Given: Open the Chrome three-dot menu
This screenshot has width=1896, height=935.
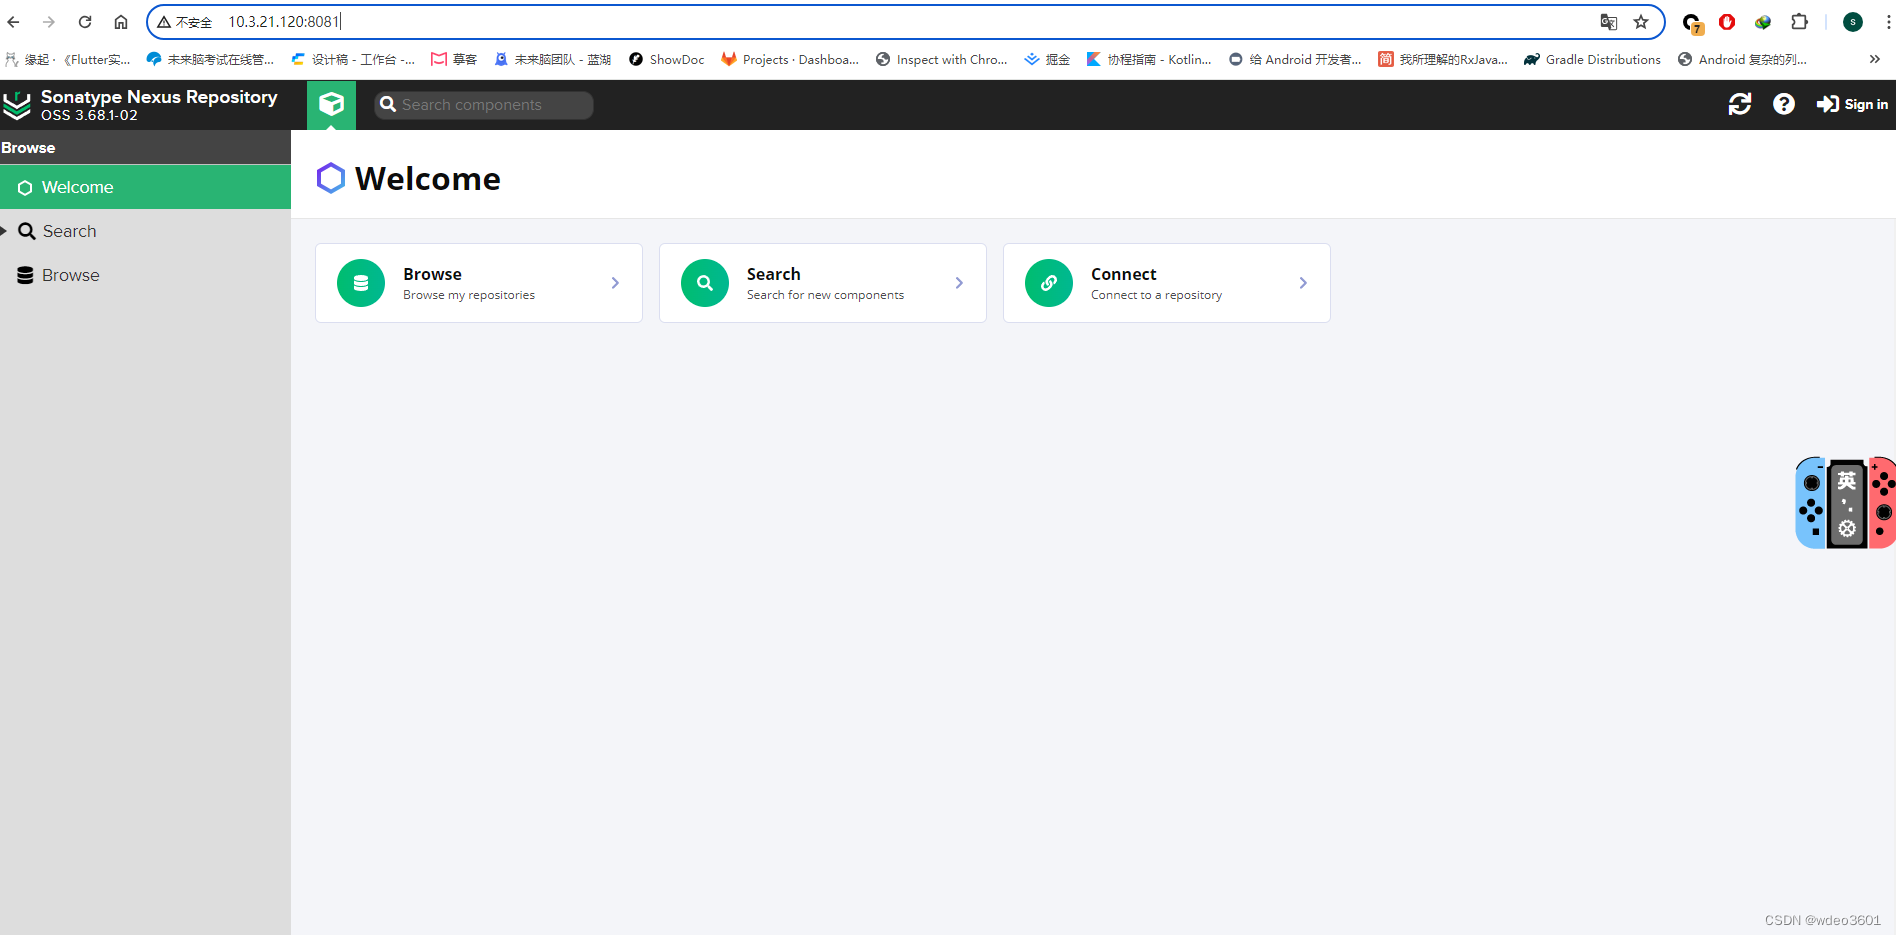Looking at the screenshot, I should 1888,22.
